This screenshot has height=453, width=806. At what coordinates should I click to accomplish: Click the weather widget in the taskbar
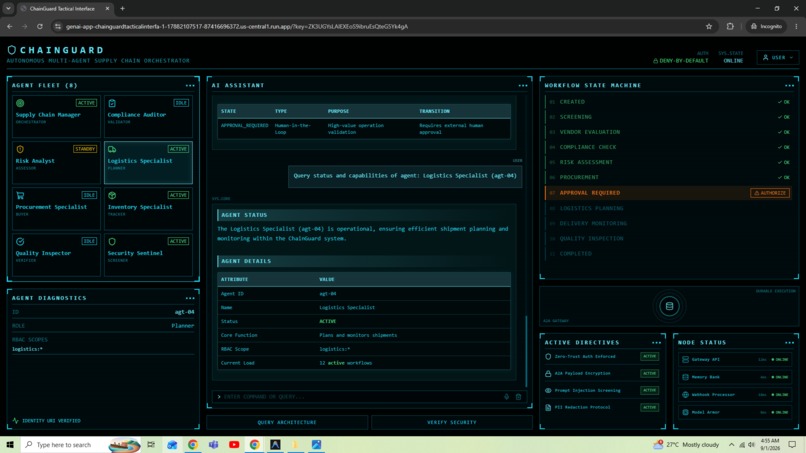coord(686,445)
